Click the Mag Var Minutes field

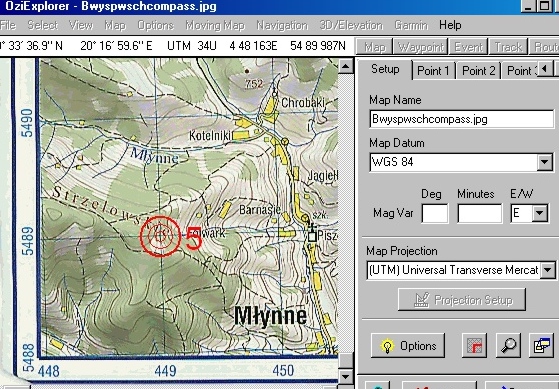480,213
